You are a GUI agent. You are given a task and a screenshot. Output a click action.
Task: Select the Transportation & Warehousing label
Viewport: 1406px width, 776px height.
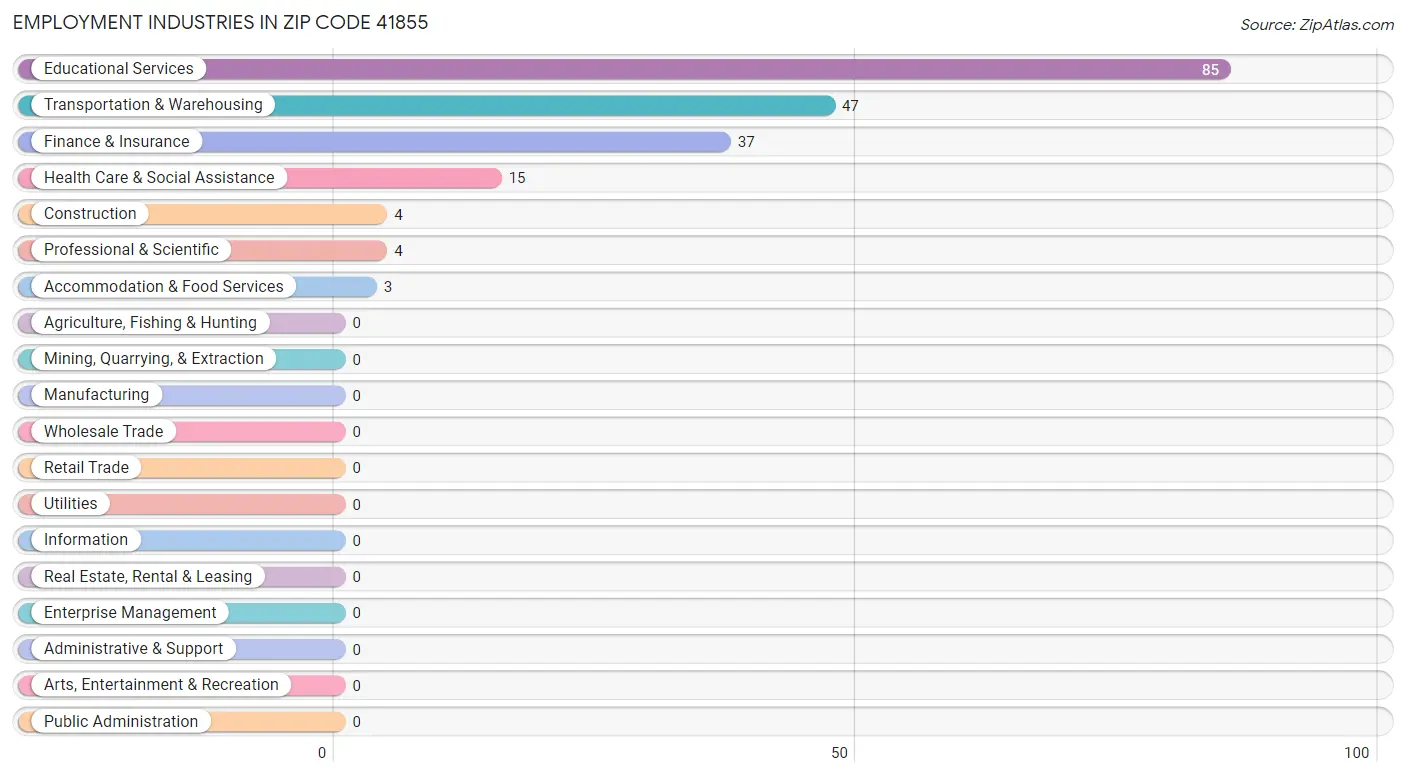click(x=153, y=105)
